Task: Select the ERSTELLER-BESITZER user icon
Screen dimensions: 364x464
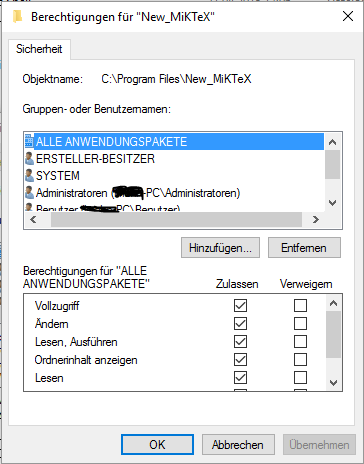Action: 29,158
